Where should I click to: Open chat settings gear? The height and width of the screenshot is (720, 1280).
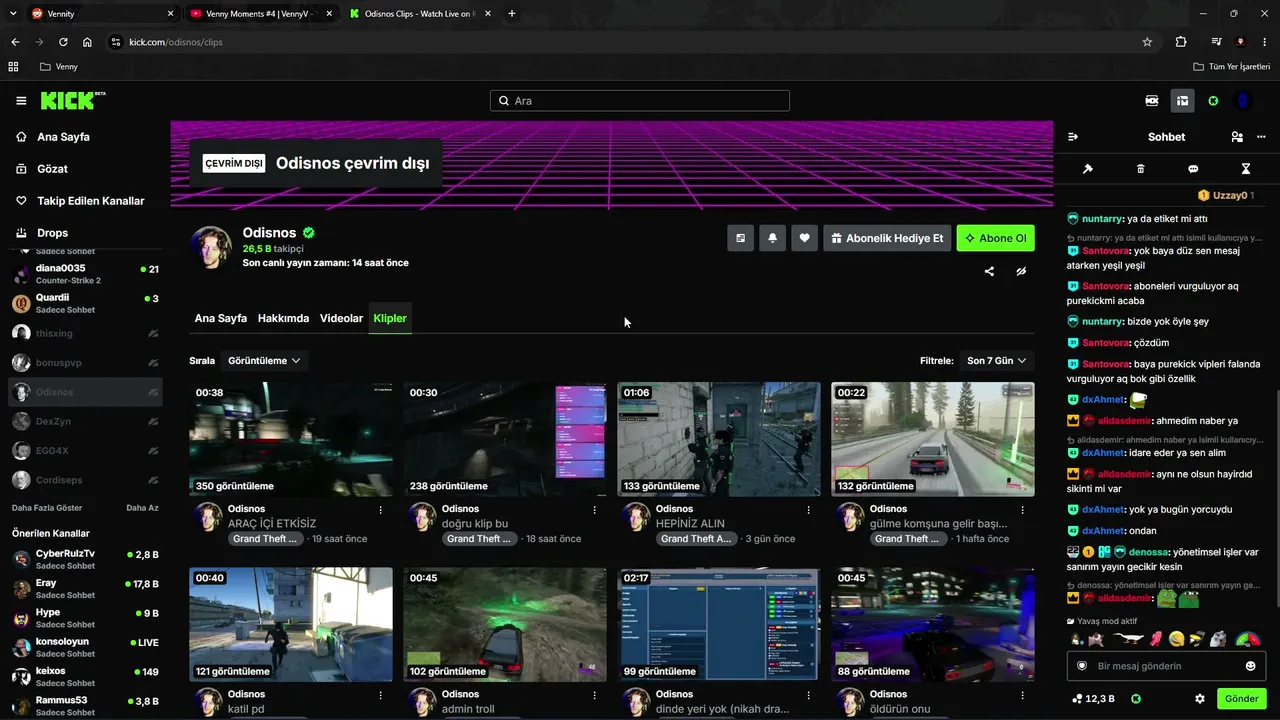pyautogui.click(x=1200, y=699)
